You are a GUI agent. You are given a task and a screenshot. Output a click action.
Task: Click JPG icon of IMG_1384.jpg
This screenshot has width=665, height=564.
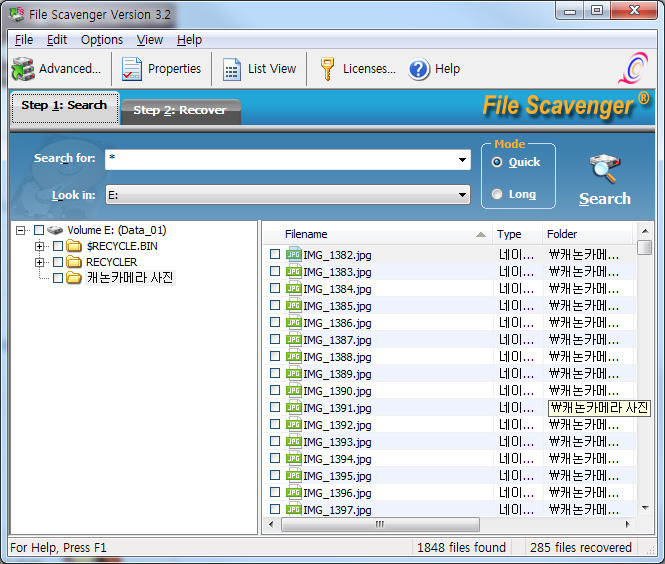(293, 288)
